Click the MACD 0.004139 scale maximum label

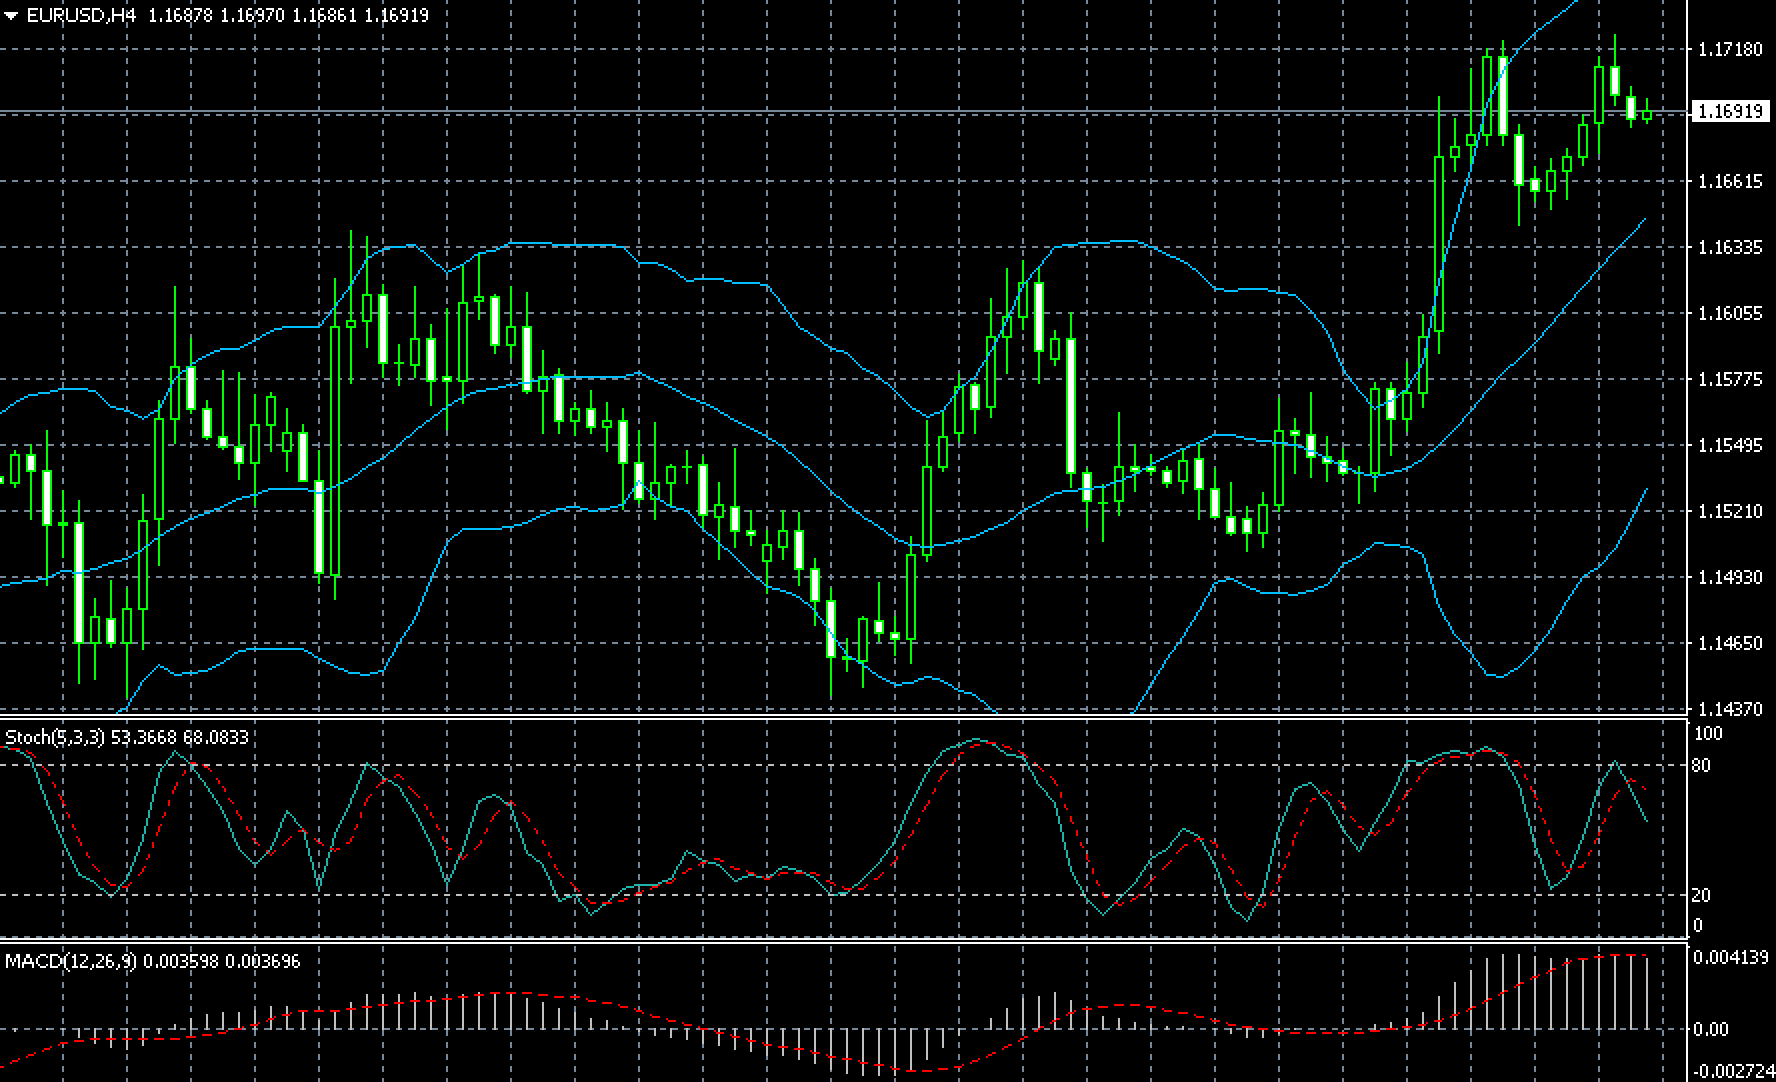[x=1730, y=958]
